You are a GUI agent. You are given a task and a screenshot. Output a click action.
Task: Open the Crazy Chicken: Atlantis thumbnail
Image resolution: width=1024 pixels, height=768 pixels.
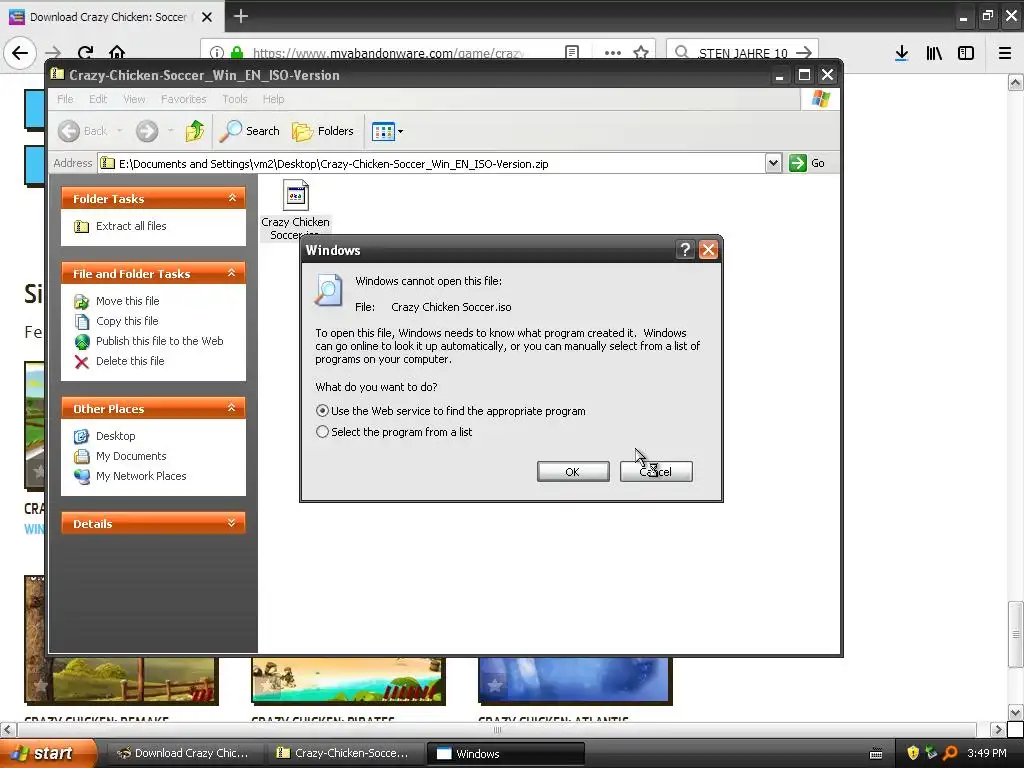pyautogui.click(x=575, y=680)
